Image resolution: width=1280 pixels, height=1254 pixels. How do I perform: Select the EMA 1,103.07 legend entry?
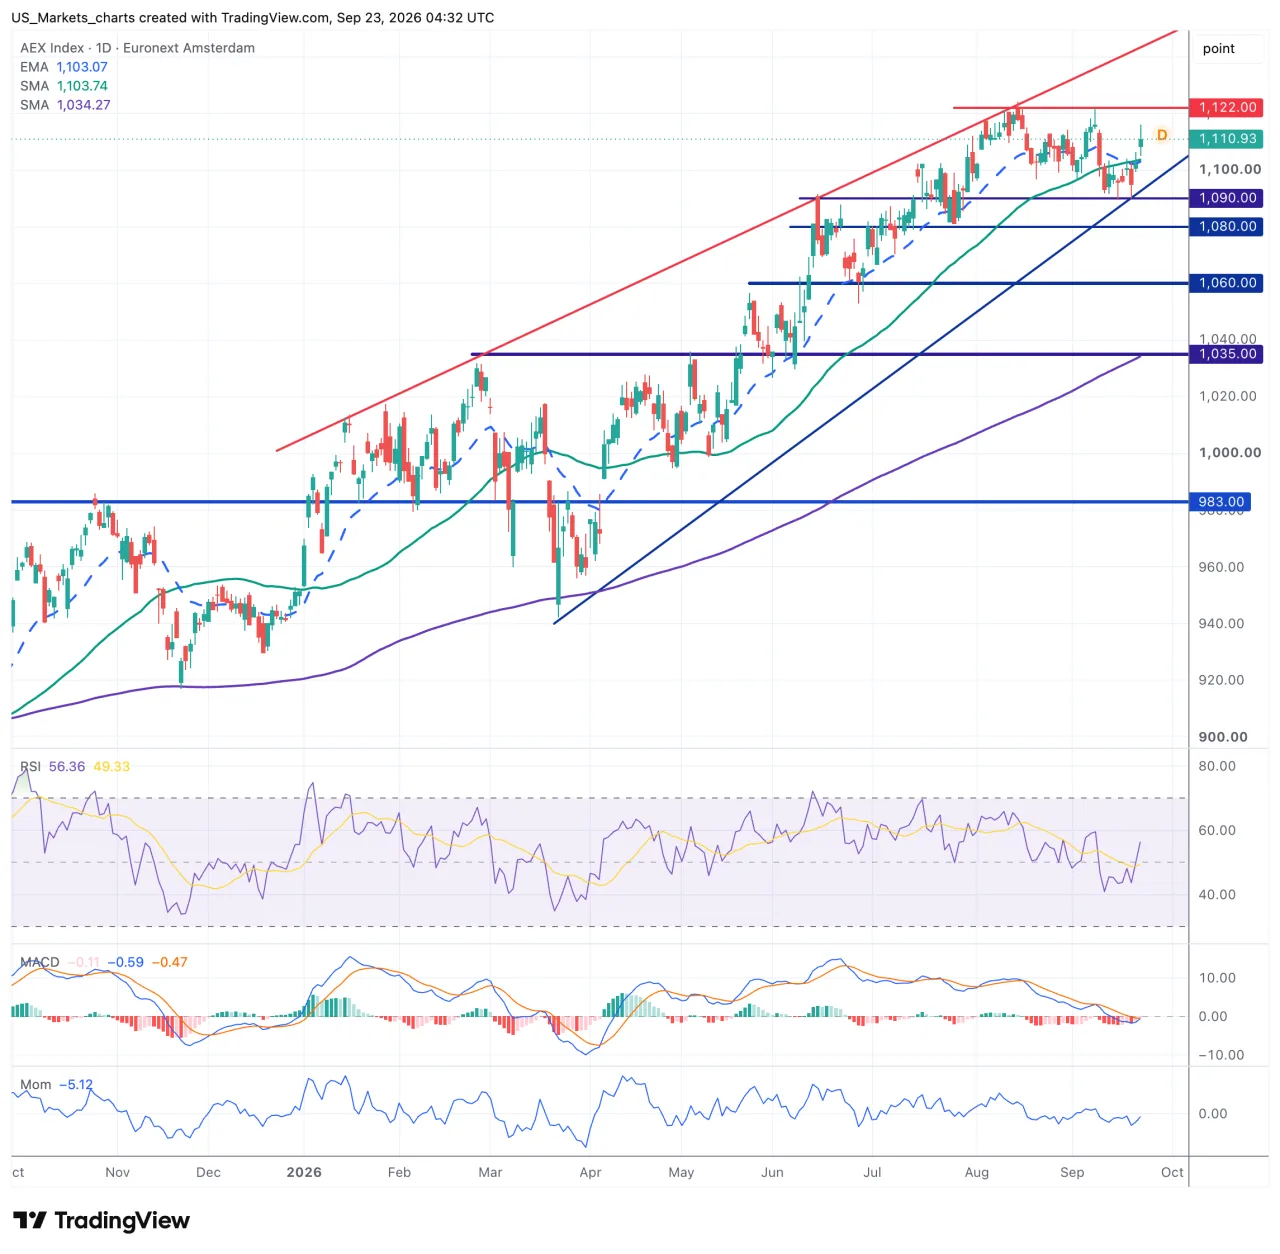pos(64,67)
